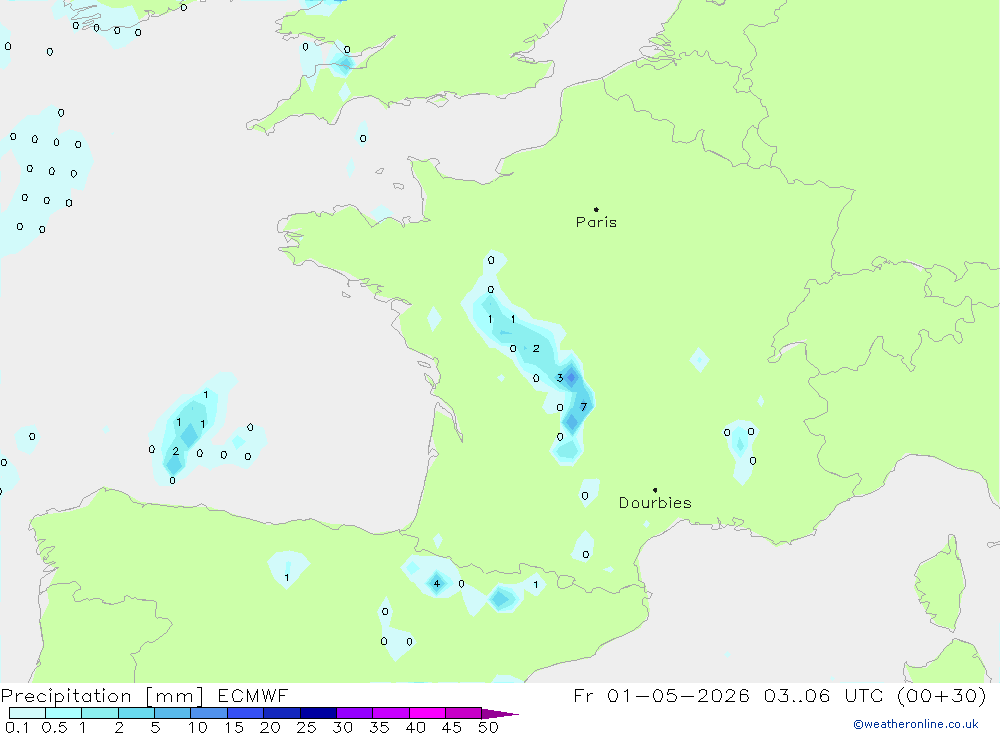Viewport: 1000px width, 733px height.
Task: Click the forecast date Fr 01-05-2026 text
Action: point(661,695)
